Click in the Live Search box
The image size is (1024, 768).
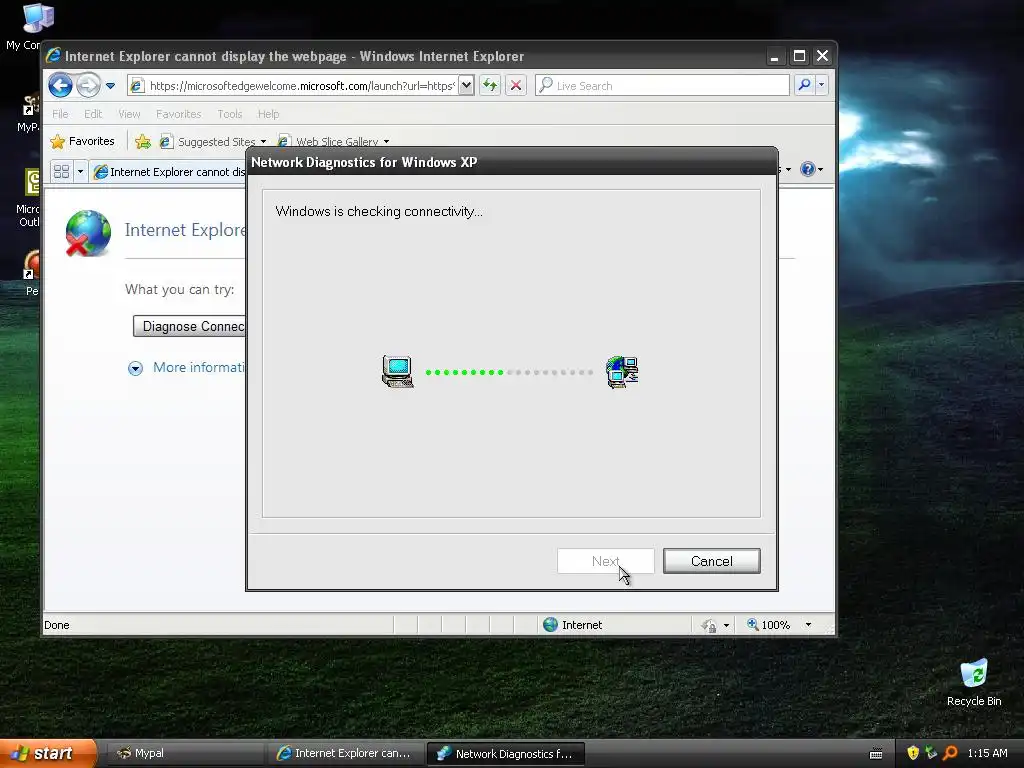coord(662,86)
